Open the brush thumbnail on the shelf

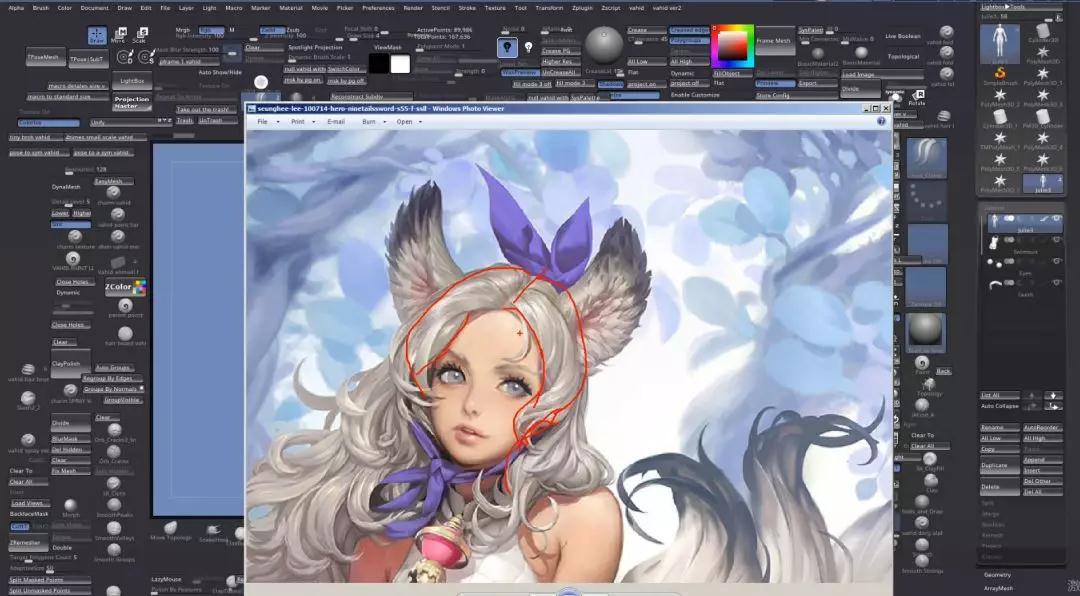926,158
